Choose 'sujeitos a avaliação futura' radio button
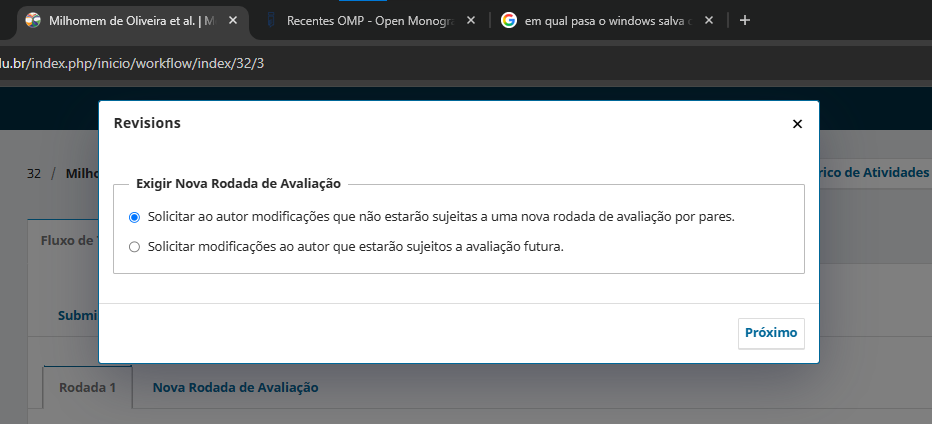This screenshot has width=932, height=424. [x=134, y=247]
